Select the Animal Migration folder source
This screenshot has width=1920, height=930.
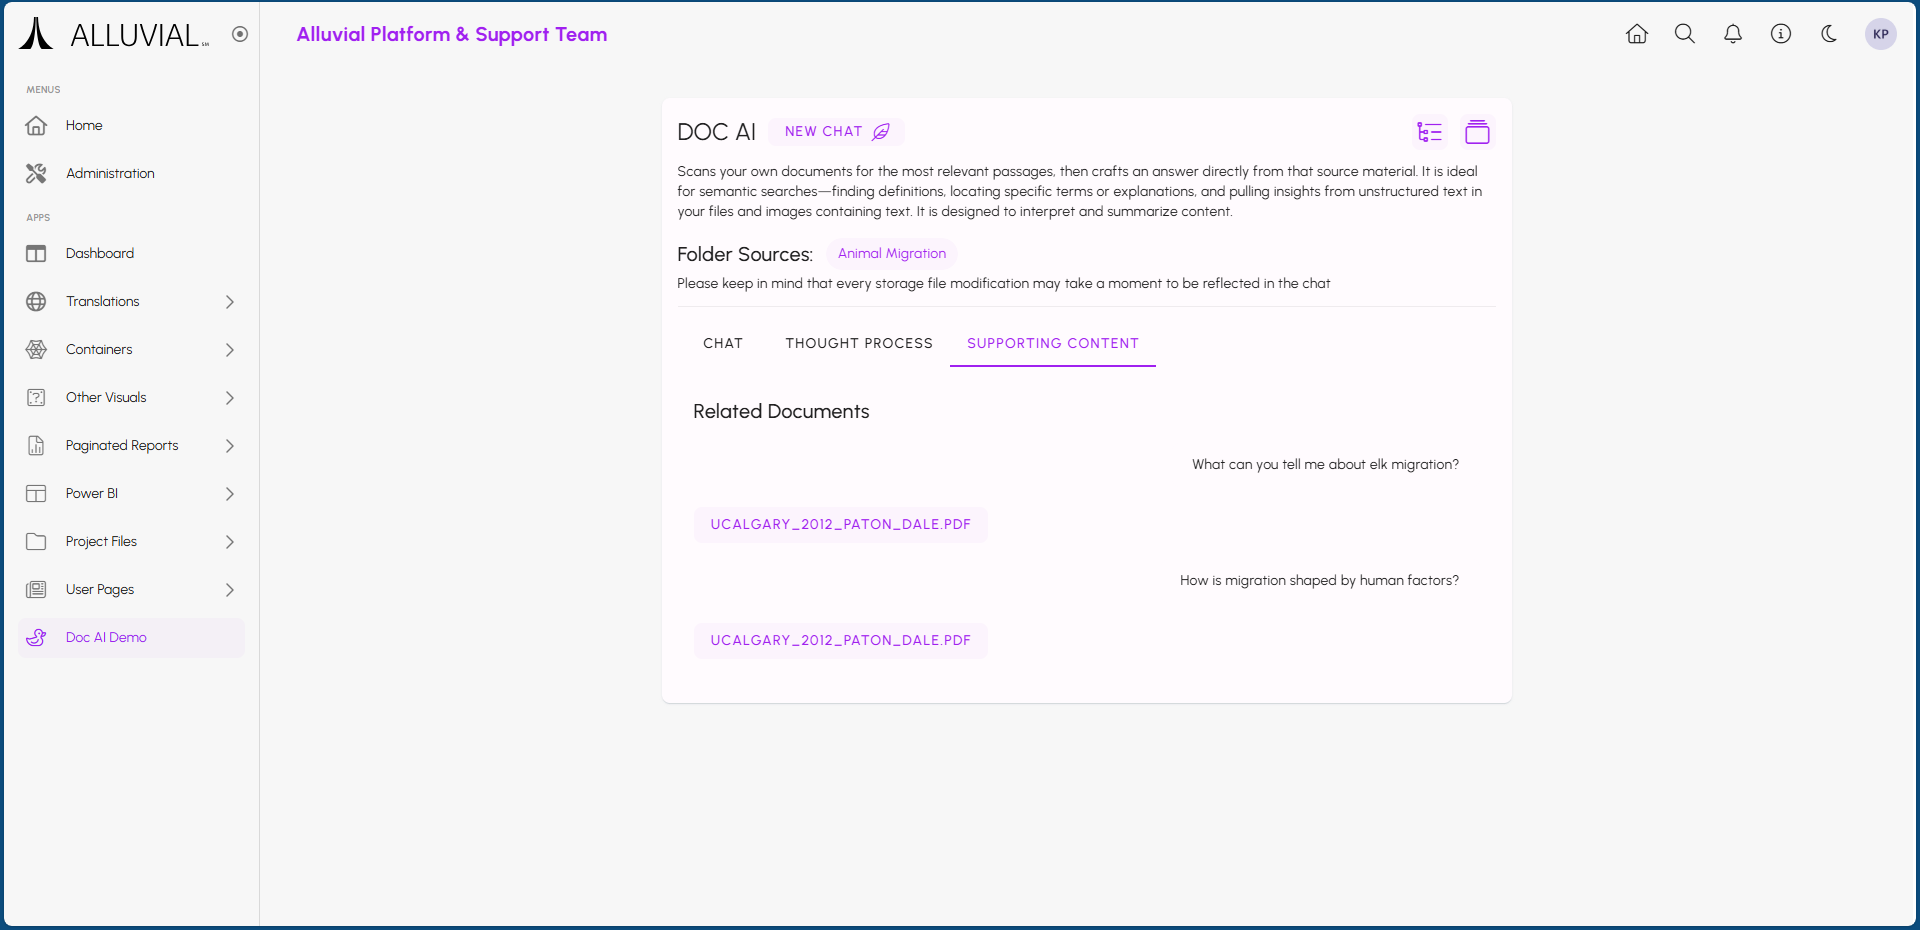pos(891,254)
